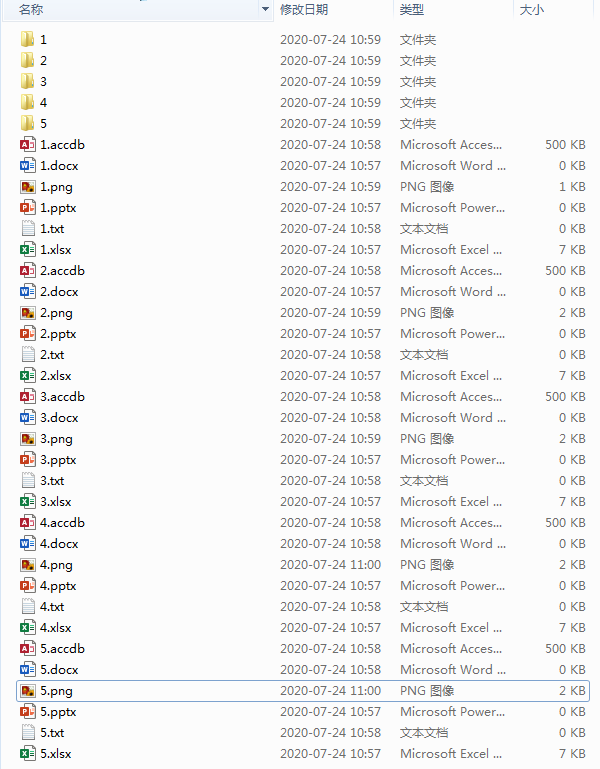This screenshot has width=600, height=769.
Task: Click the PNG 图像 type of 5.png
Action: click(x=427, y=691)
